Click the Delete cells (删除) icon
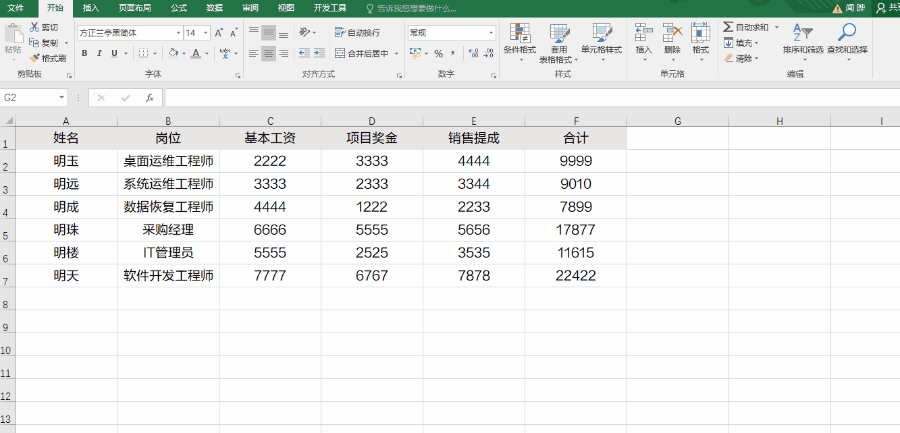The width and height of the screenshot is (900, 433). pyautogui.click(x=672, y=33)
